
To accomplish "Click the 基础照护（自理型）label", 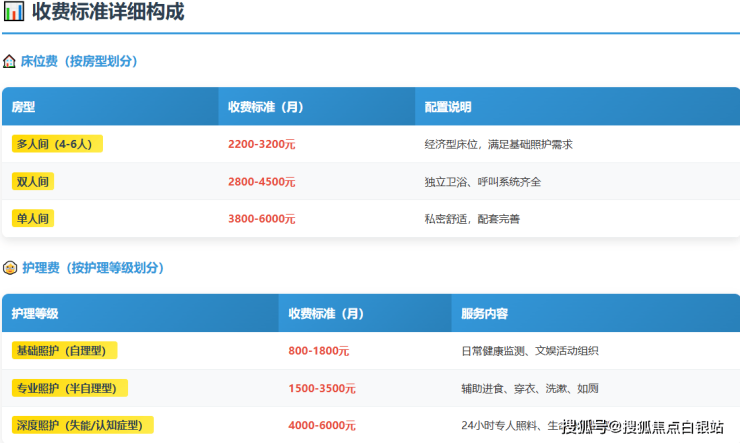I will (64, 351).
